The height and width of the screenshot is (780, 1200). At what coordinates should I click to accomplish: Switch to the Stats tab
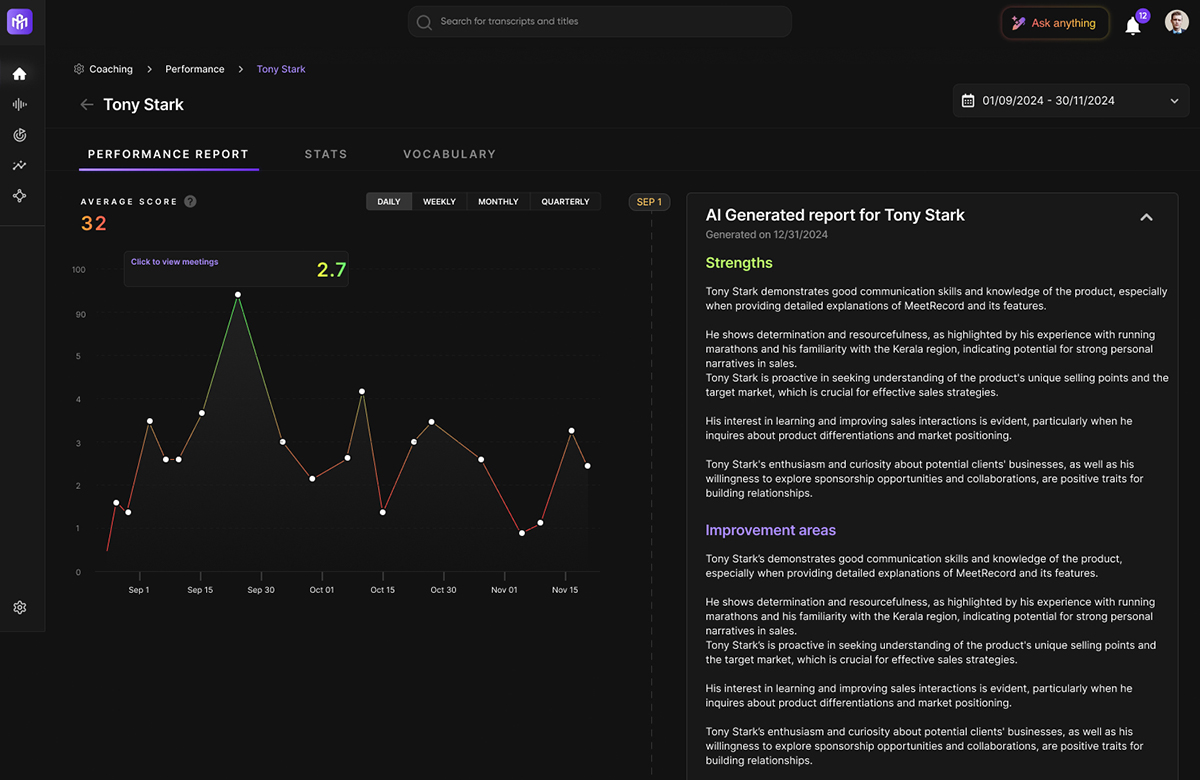tap(326, 154)
